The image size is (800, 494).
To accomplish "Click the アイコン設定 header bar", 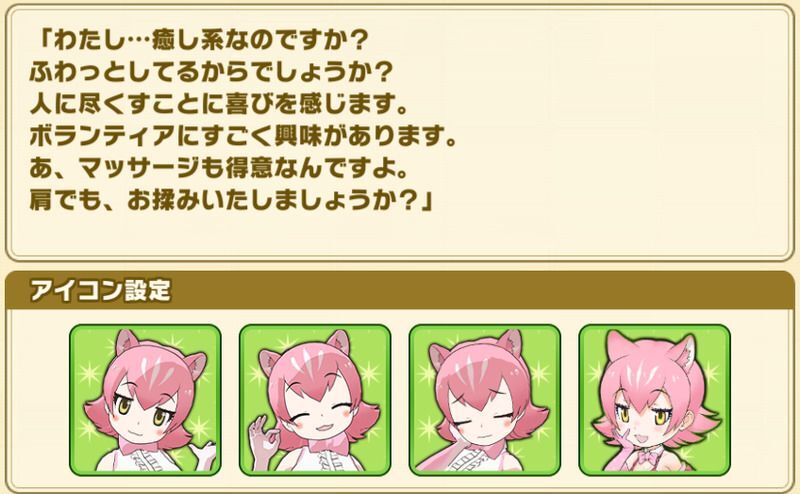I will (x=400, y=290).
